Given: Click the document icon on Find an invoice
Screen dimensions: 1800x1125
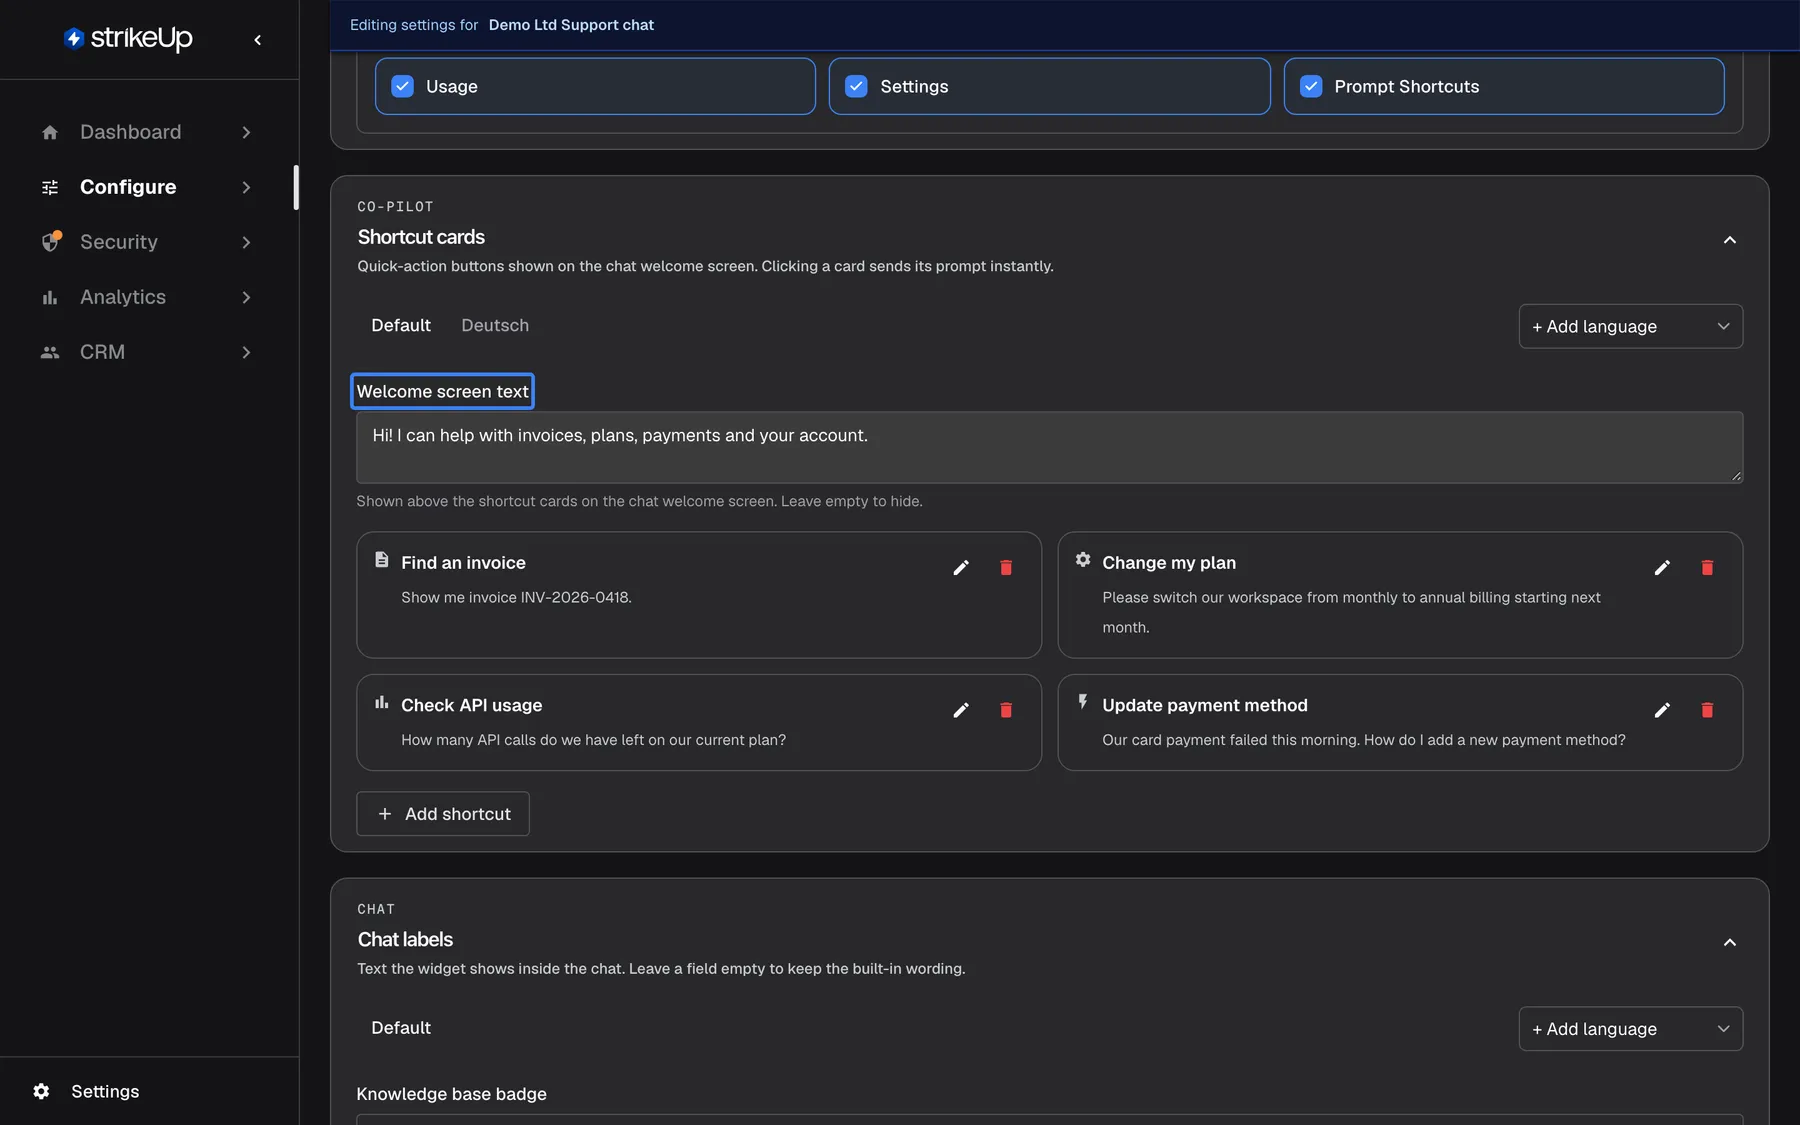Looking at the screenshot, I should pos(381,560).
